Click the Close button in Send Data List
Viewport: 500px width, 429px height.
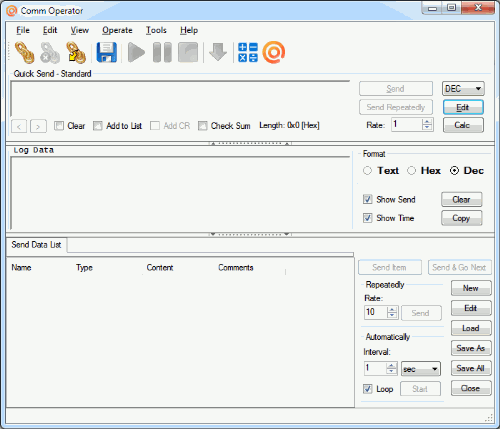(x=471, y=388)
